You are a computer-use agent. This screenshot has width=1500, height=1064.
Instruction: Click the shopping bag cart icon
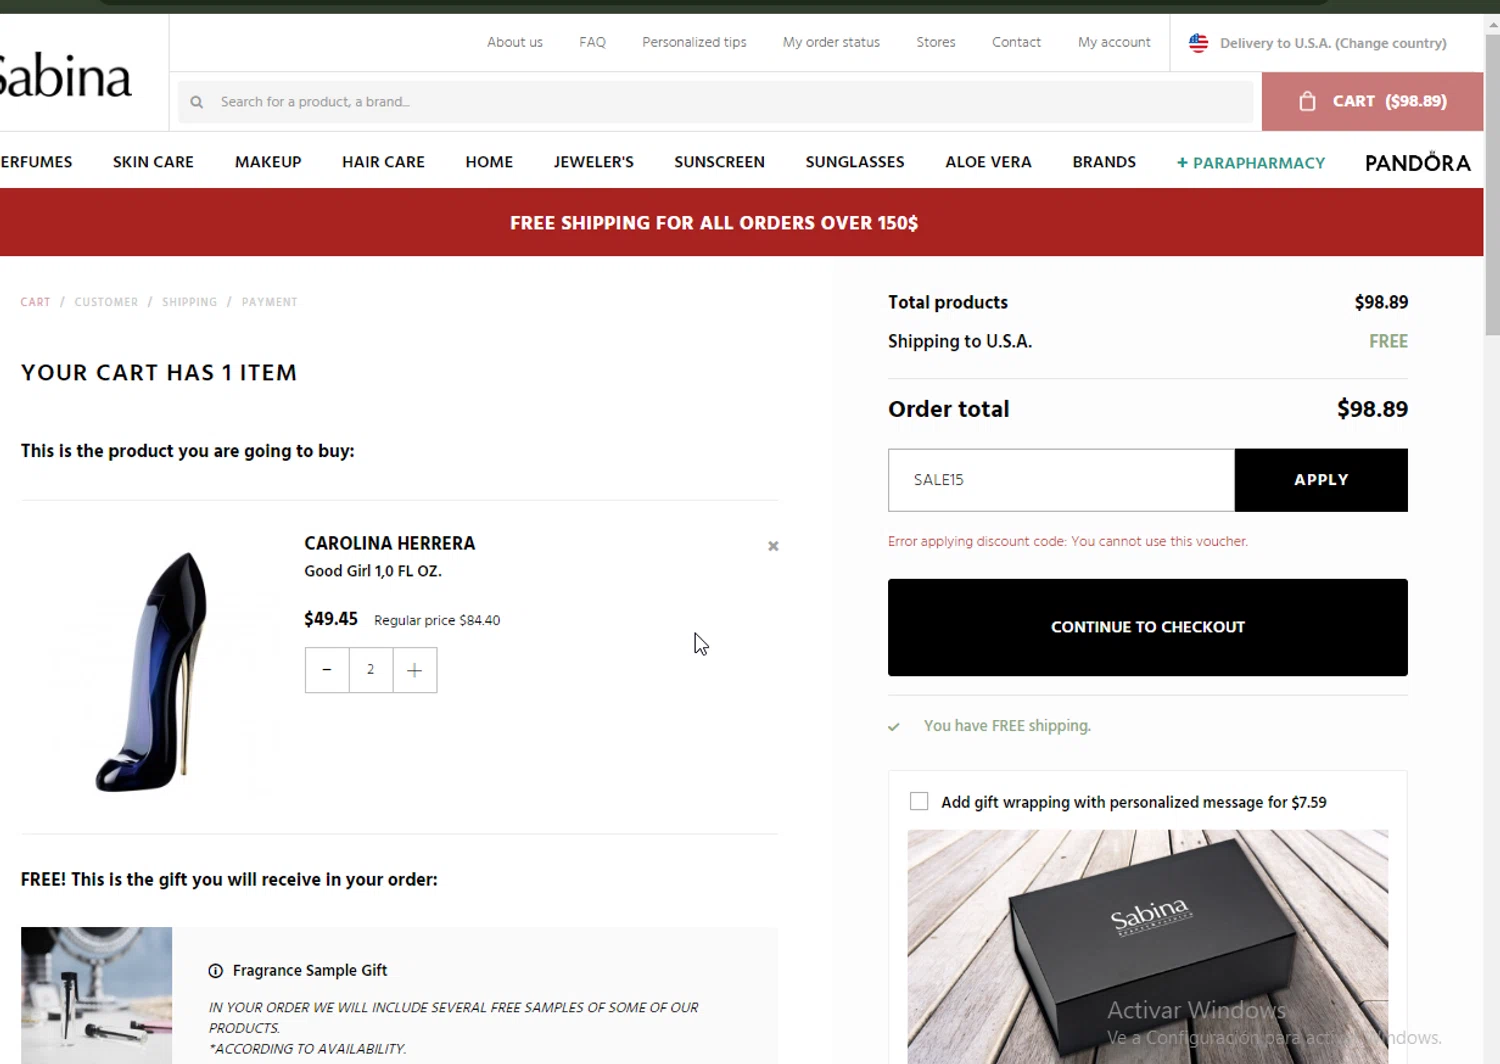(x=1307, y=101)
